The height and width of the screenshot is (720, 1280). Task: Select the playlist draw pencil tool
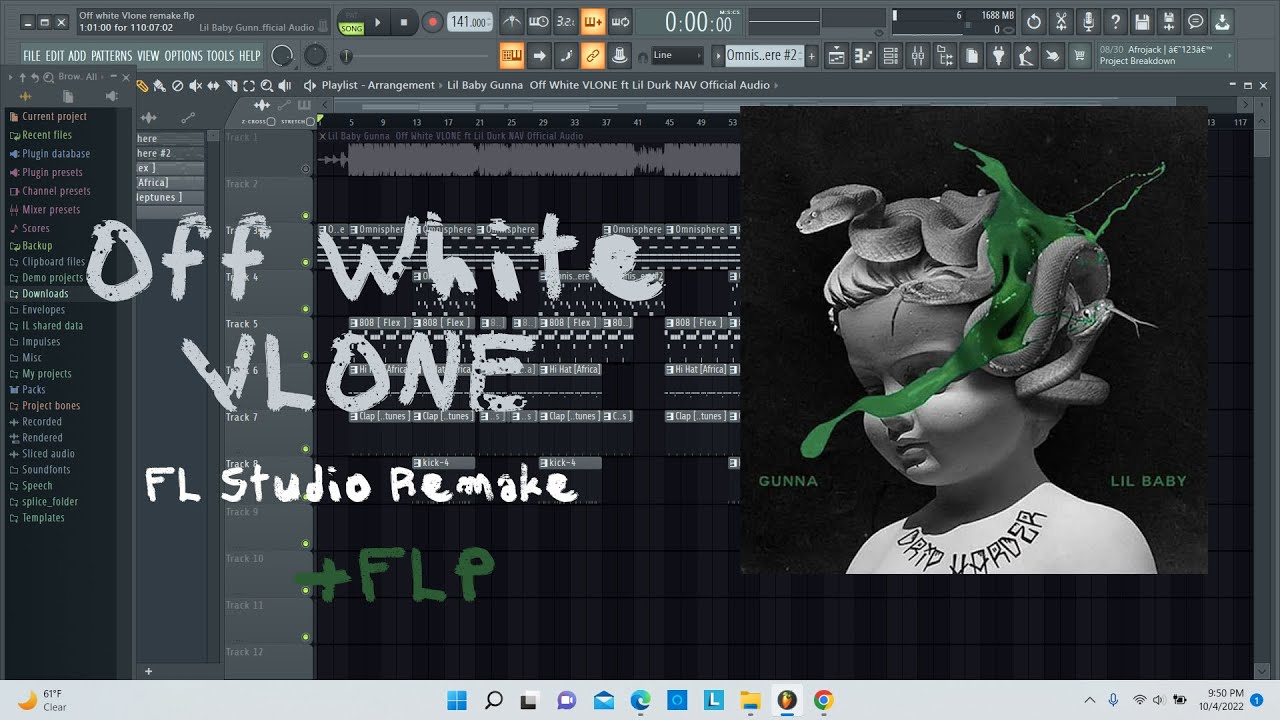[143, 86]
